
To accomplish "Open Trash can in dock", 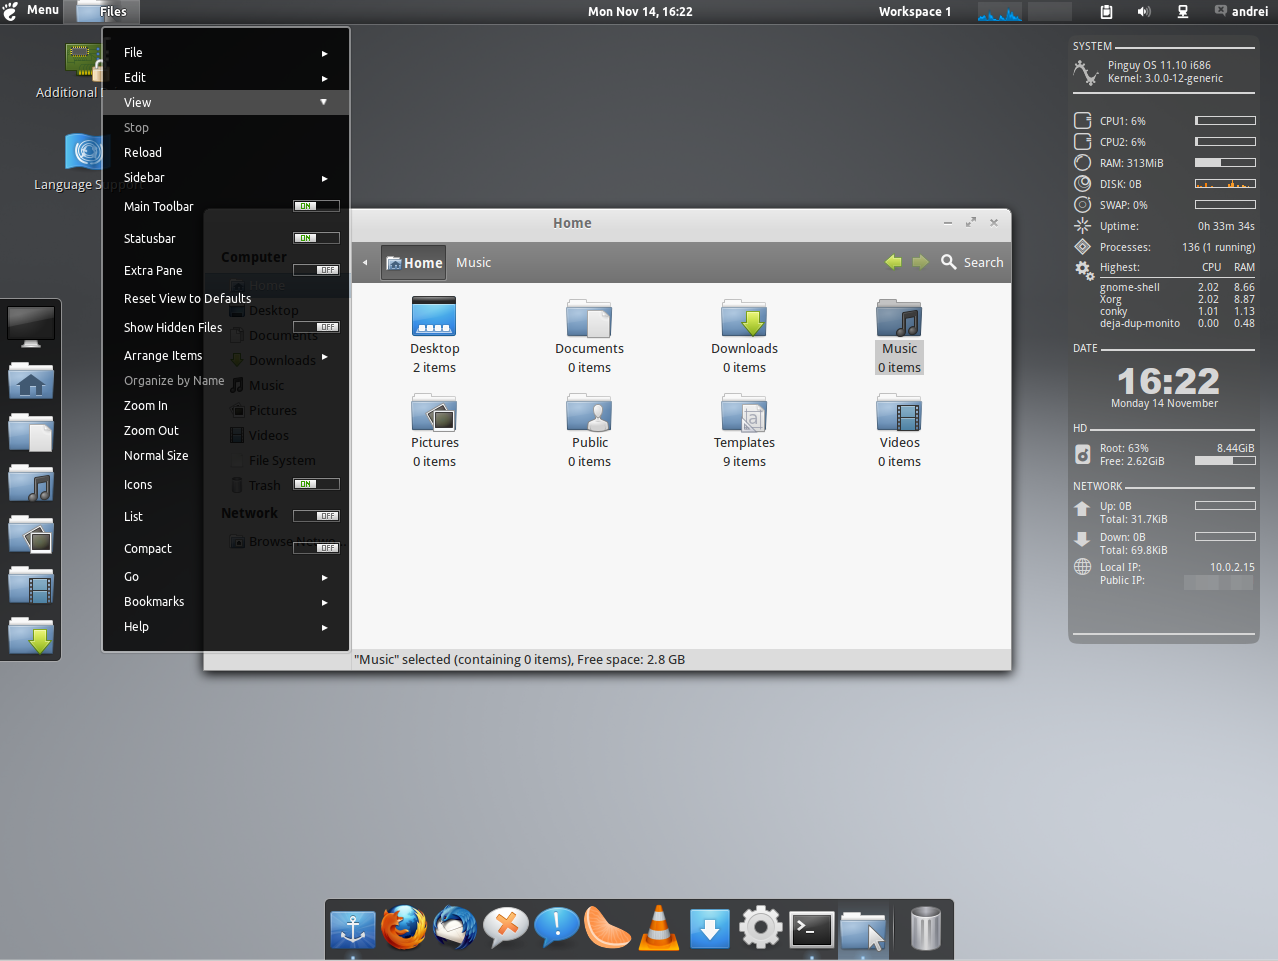I will point(926,928).
